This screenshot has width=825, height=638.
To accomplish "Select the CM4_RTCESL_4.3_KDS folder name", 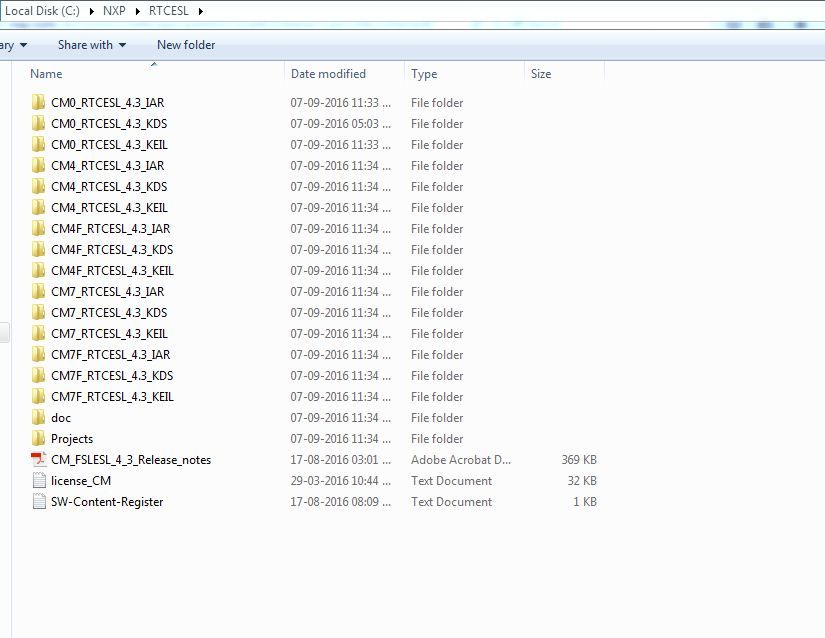I will click(109, 187).
